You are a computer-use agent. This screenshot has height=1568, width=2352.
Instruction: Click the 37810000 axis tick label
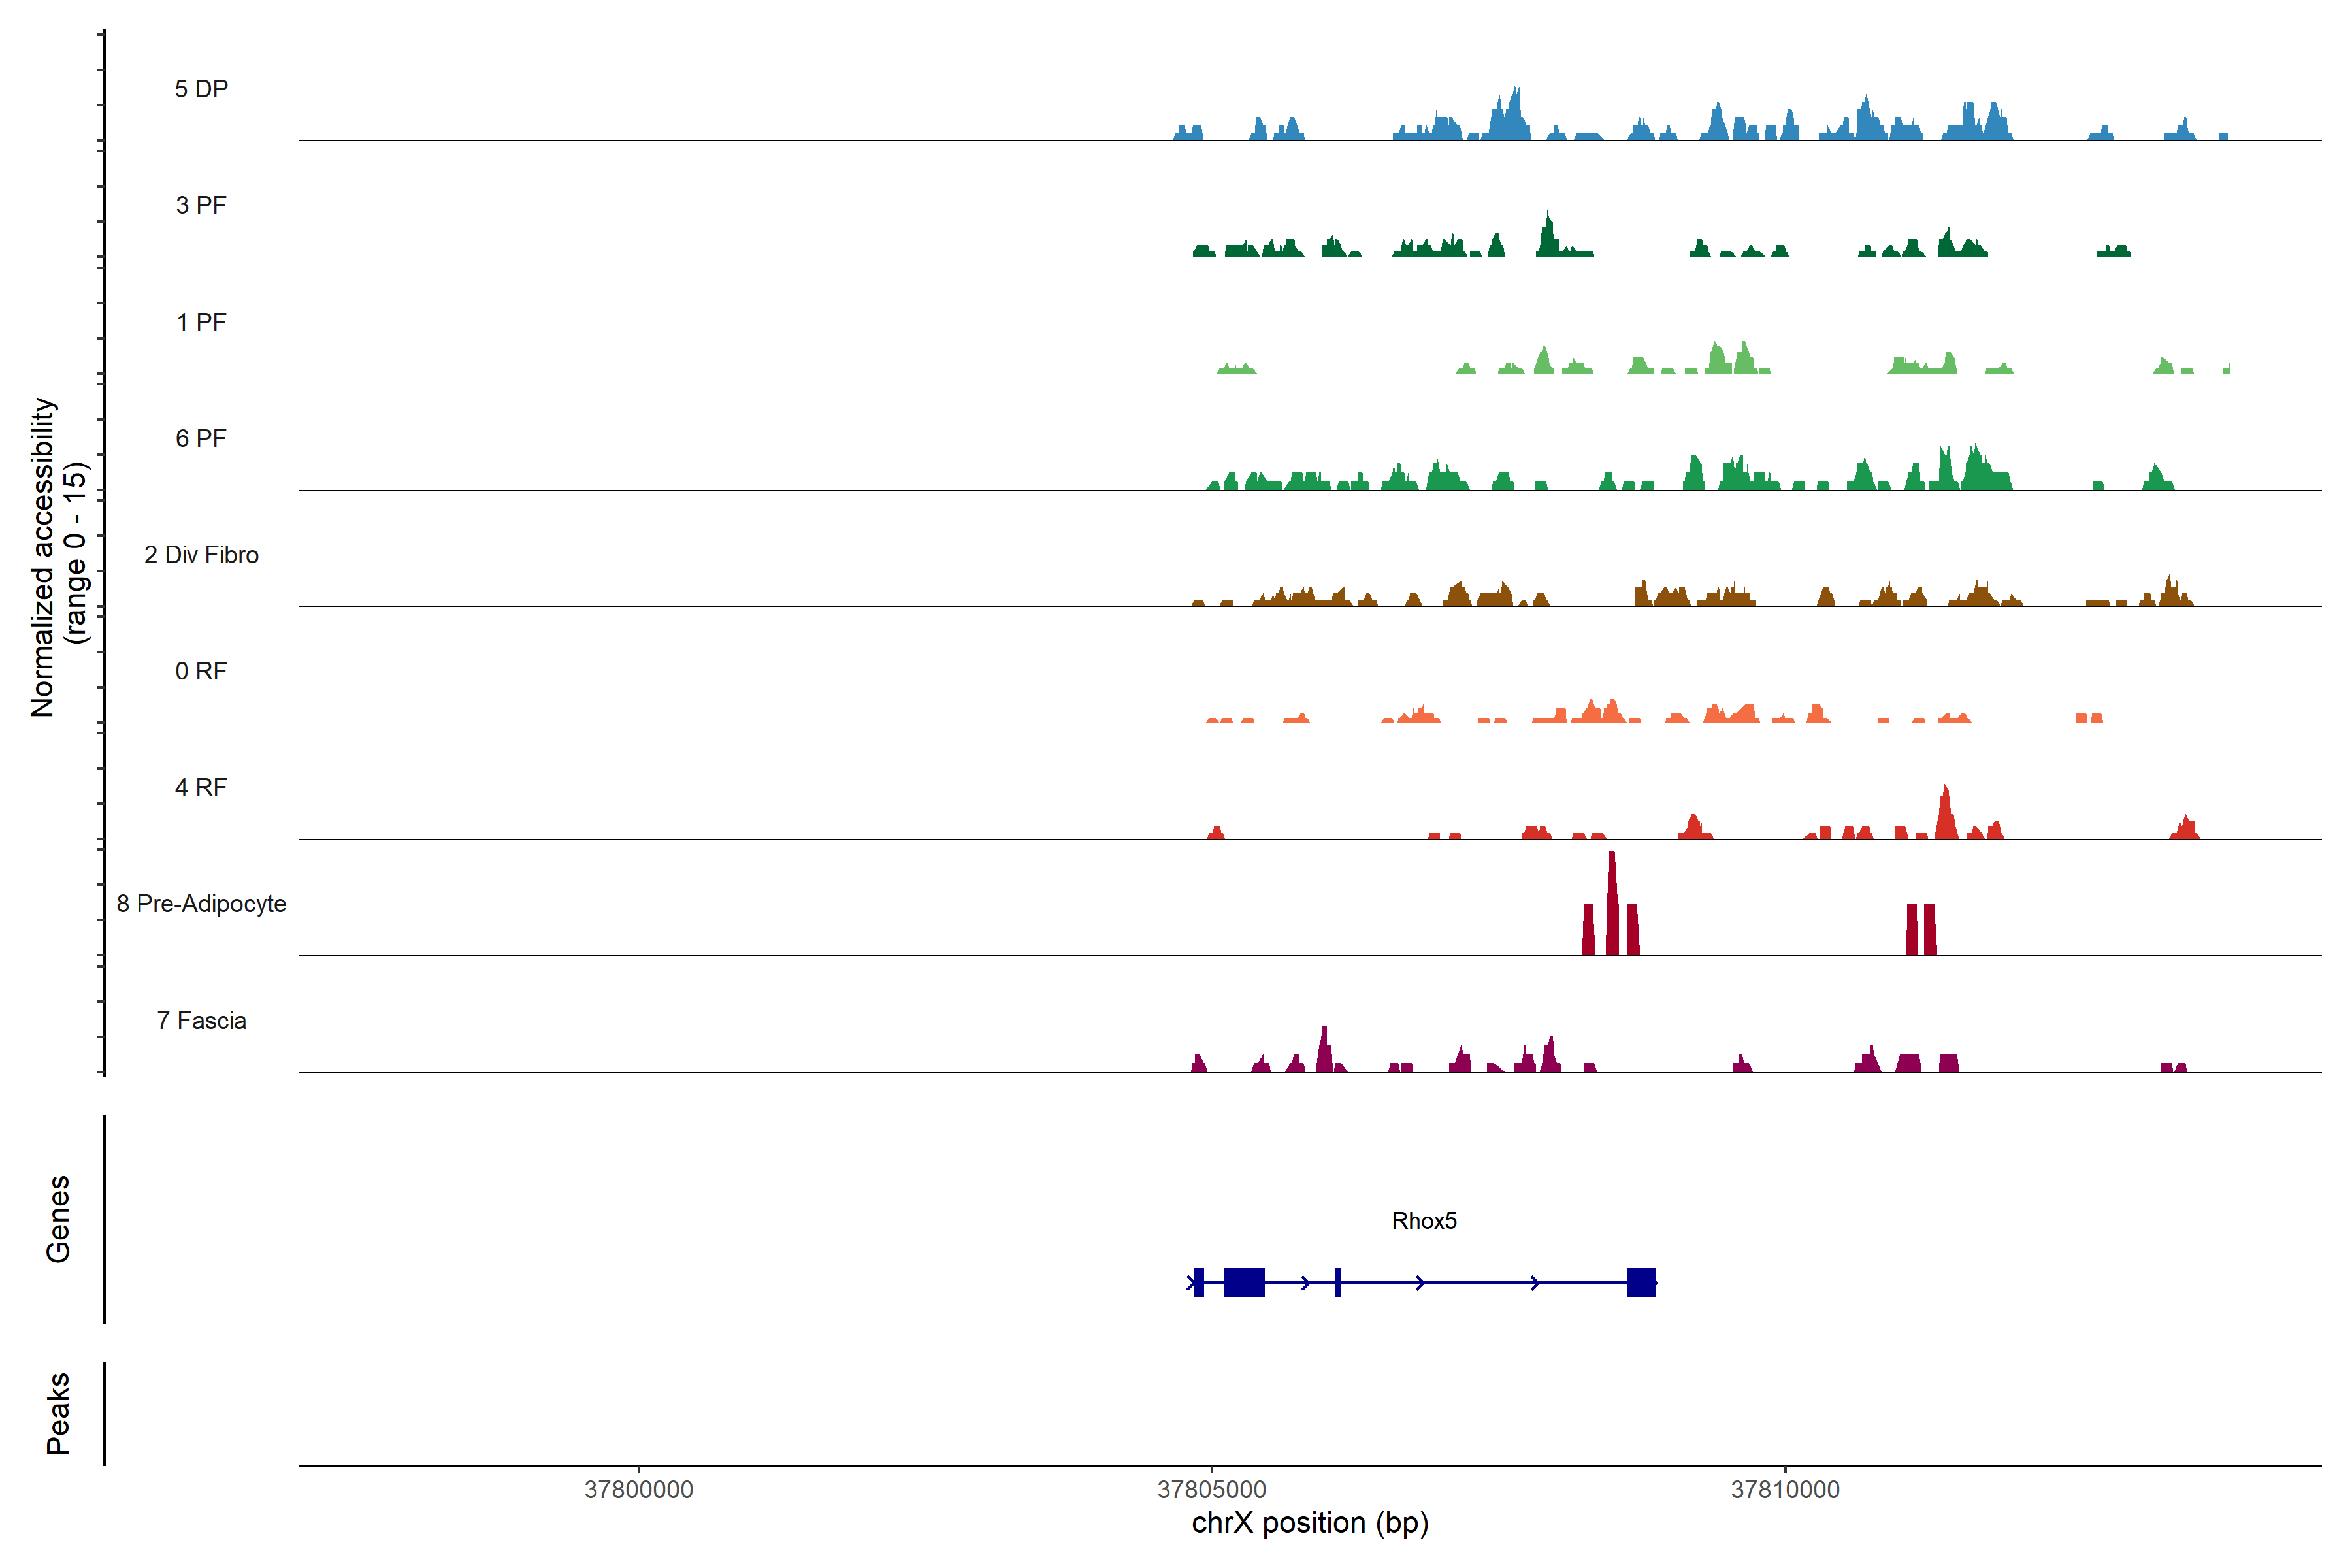point(1785,1489)
